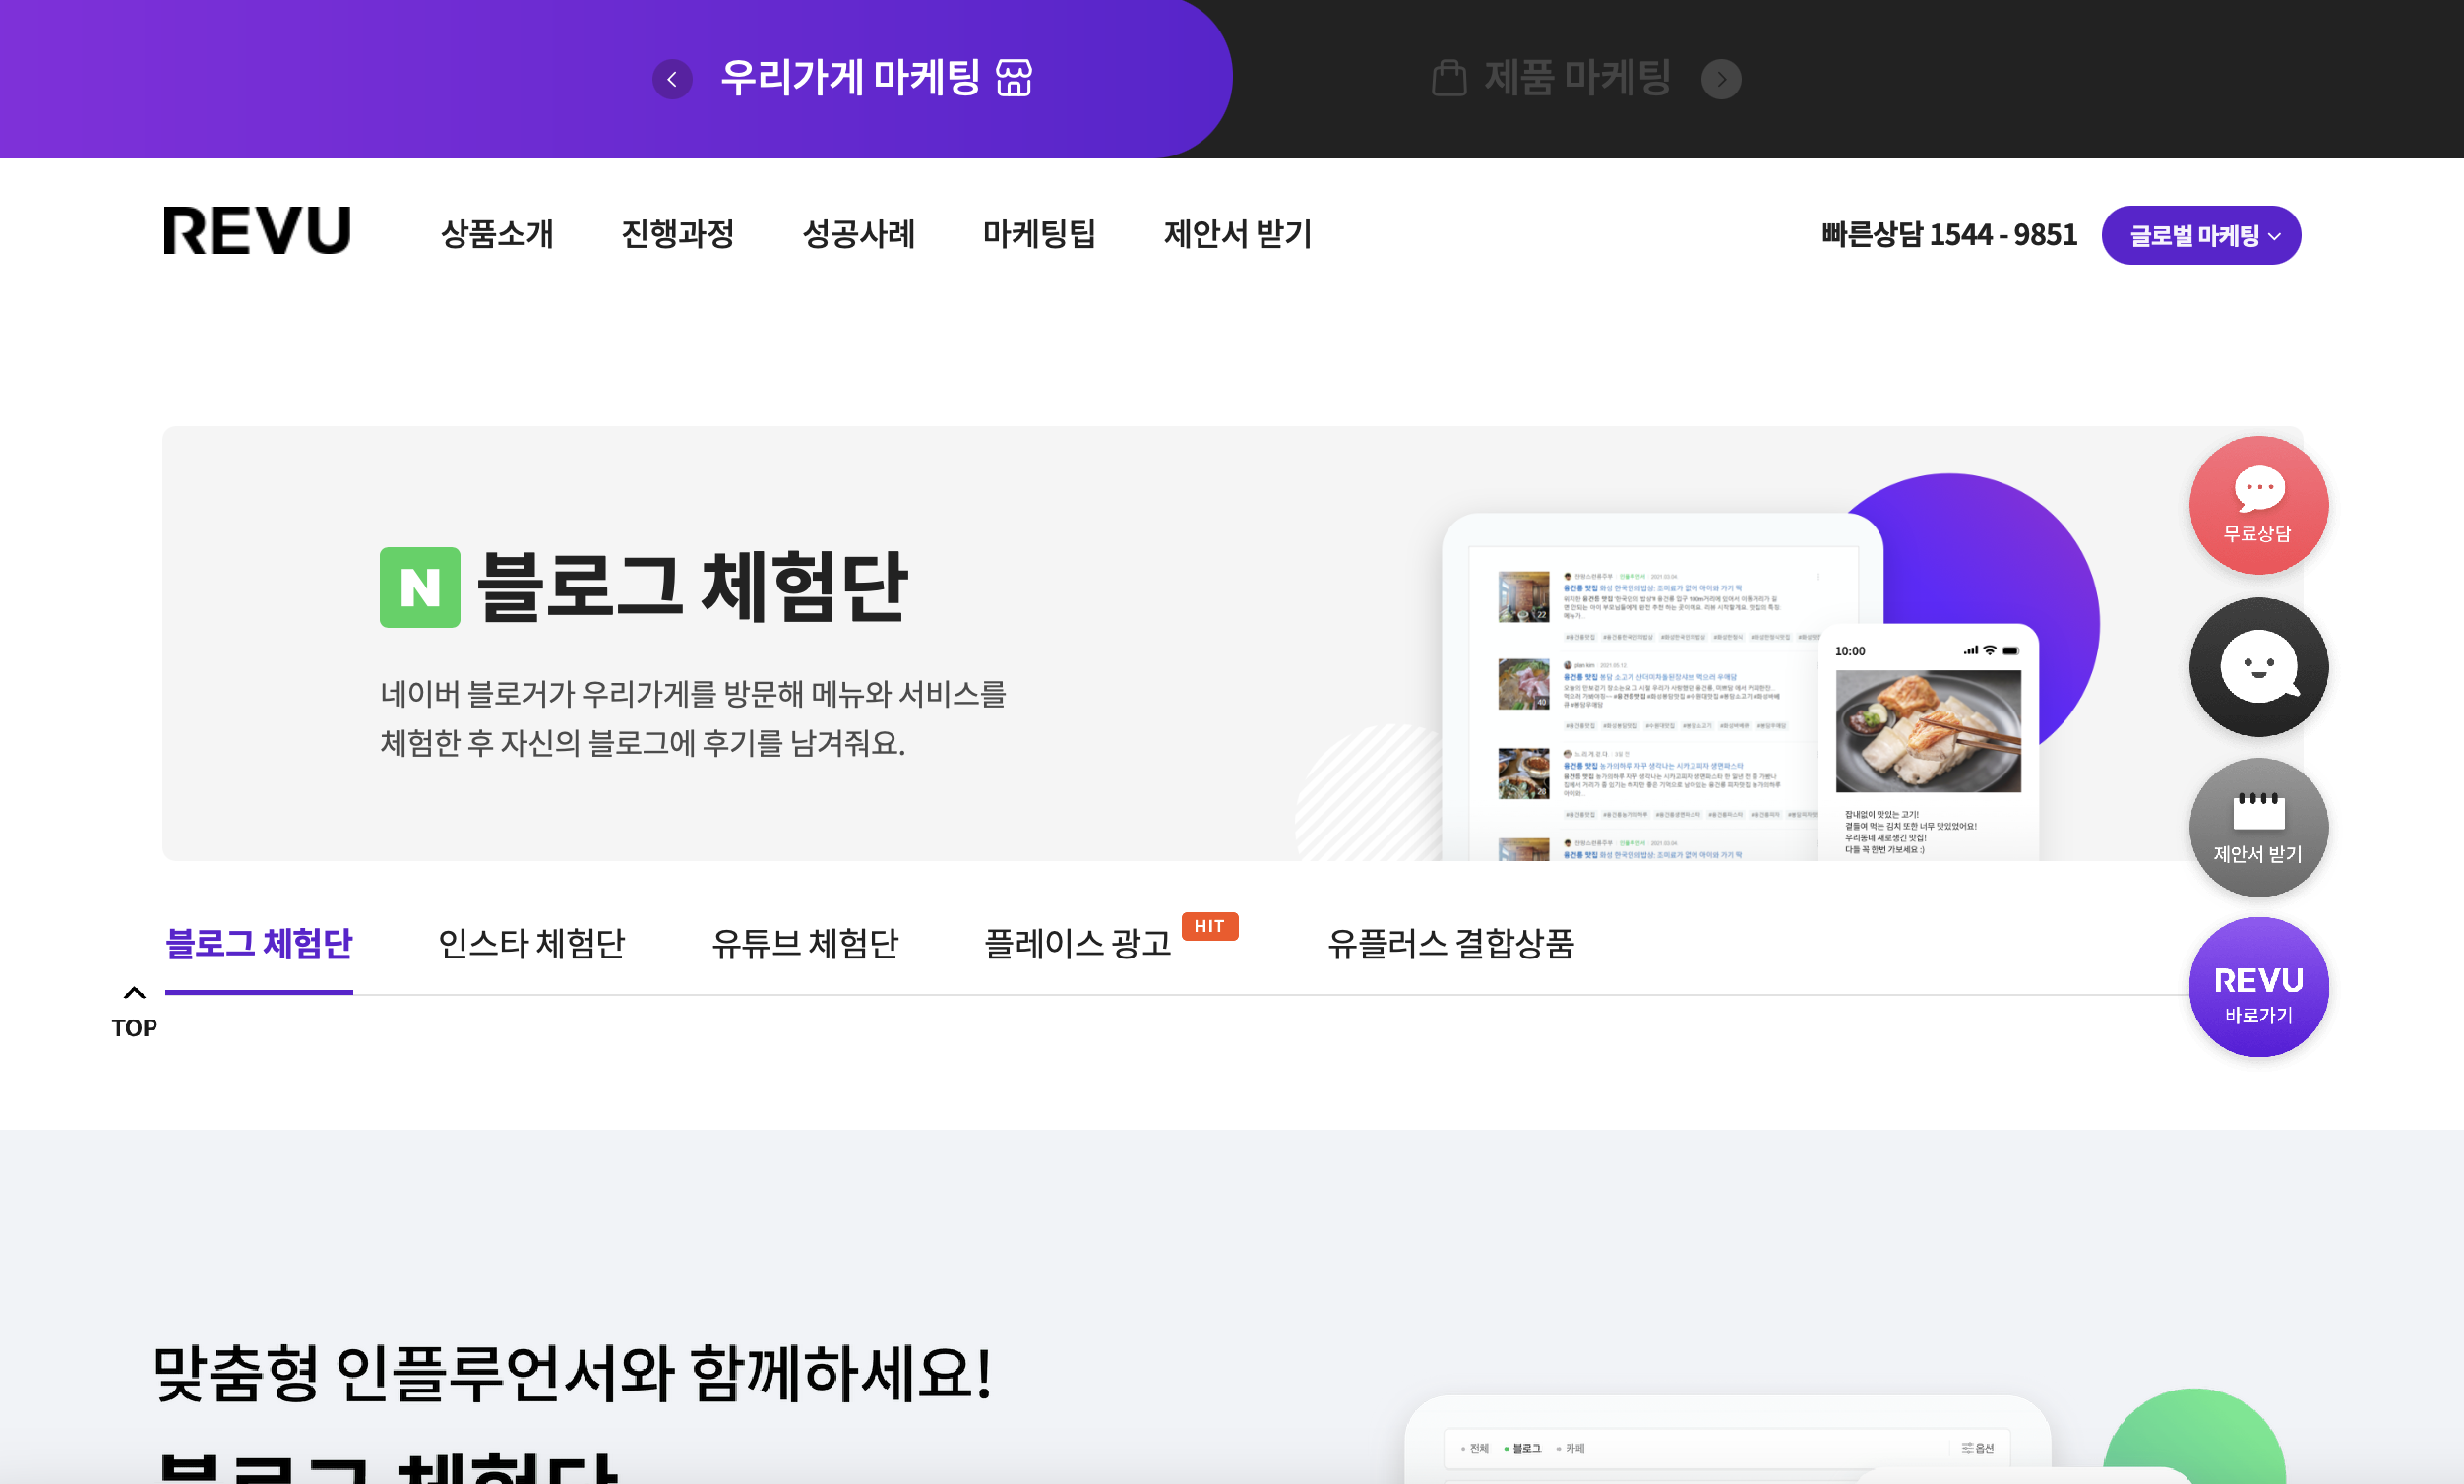Open the 진행과정 menu item
2464x1484 pixels.
pyautogui.click(x=678, y=234)
